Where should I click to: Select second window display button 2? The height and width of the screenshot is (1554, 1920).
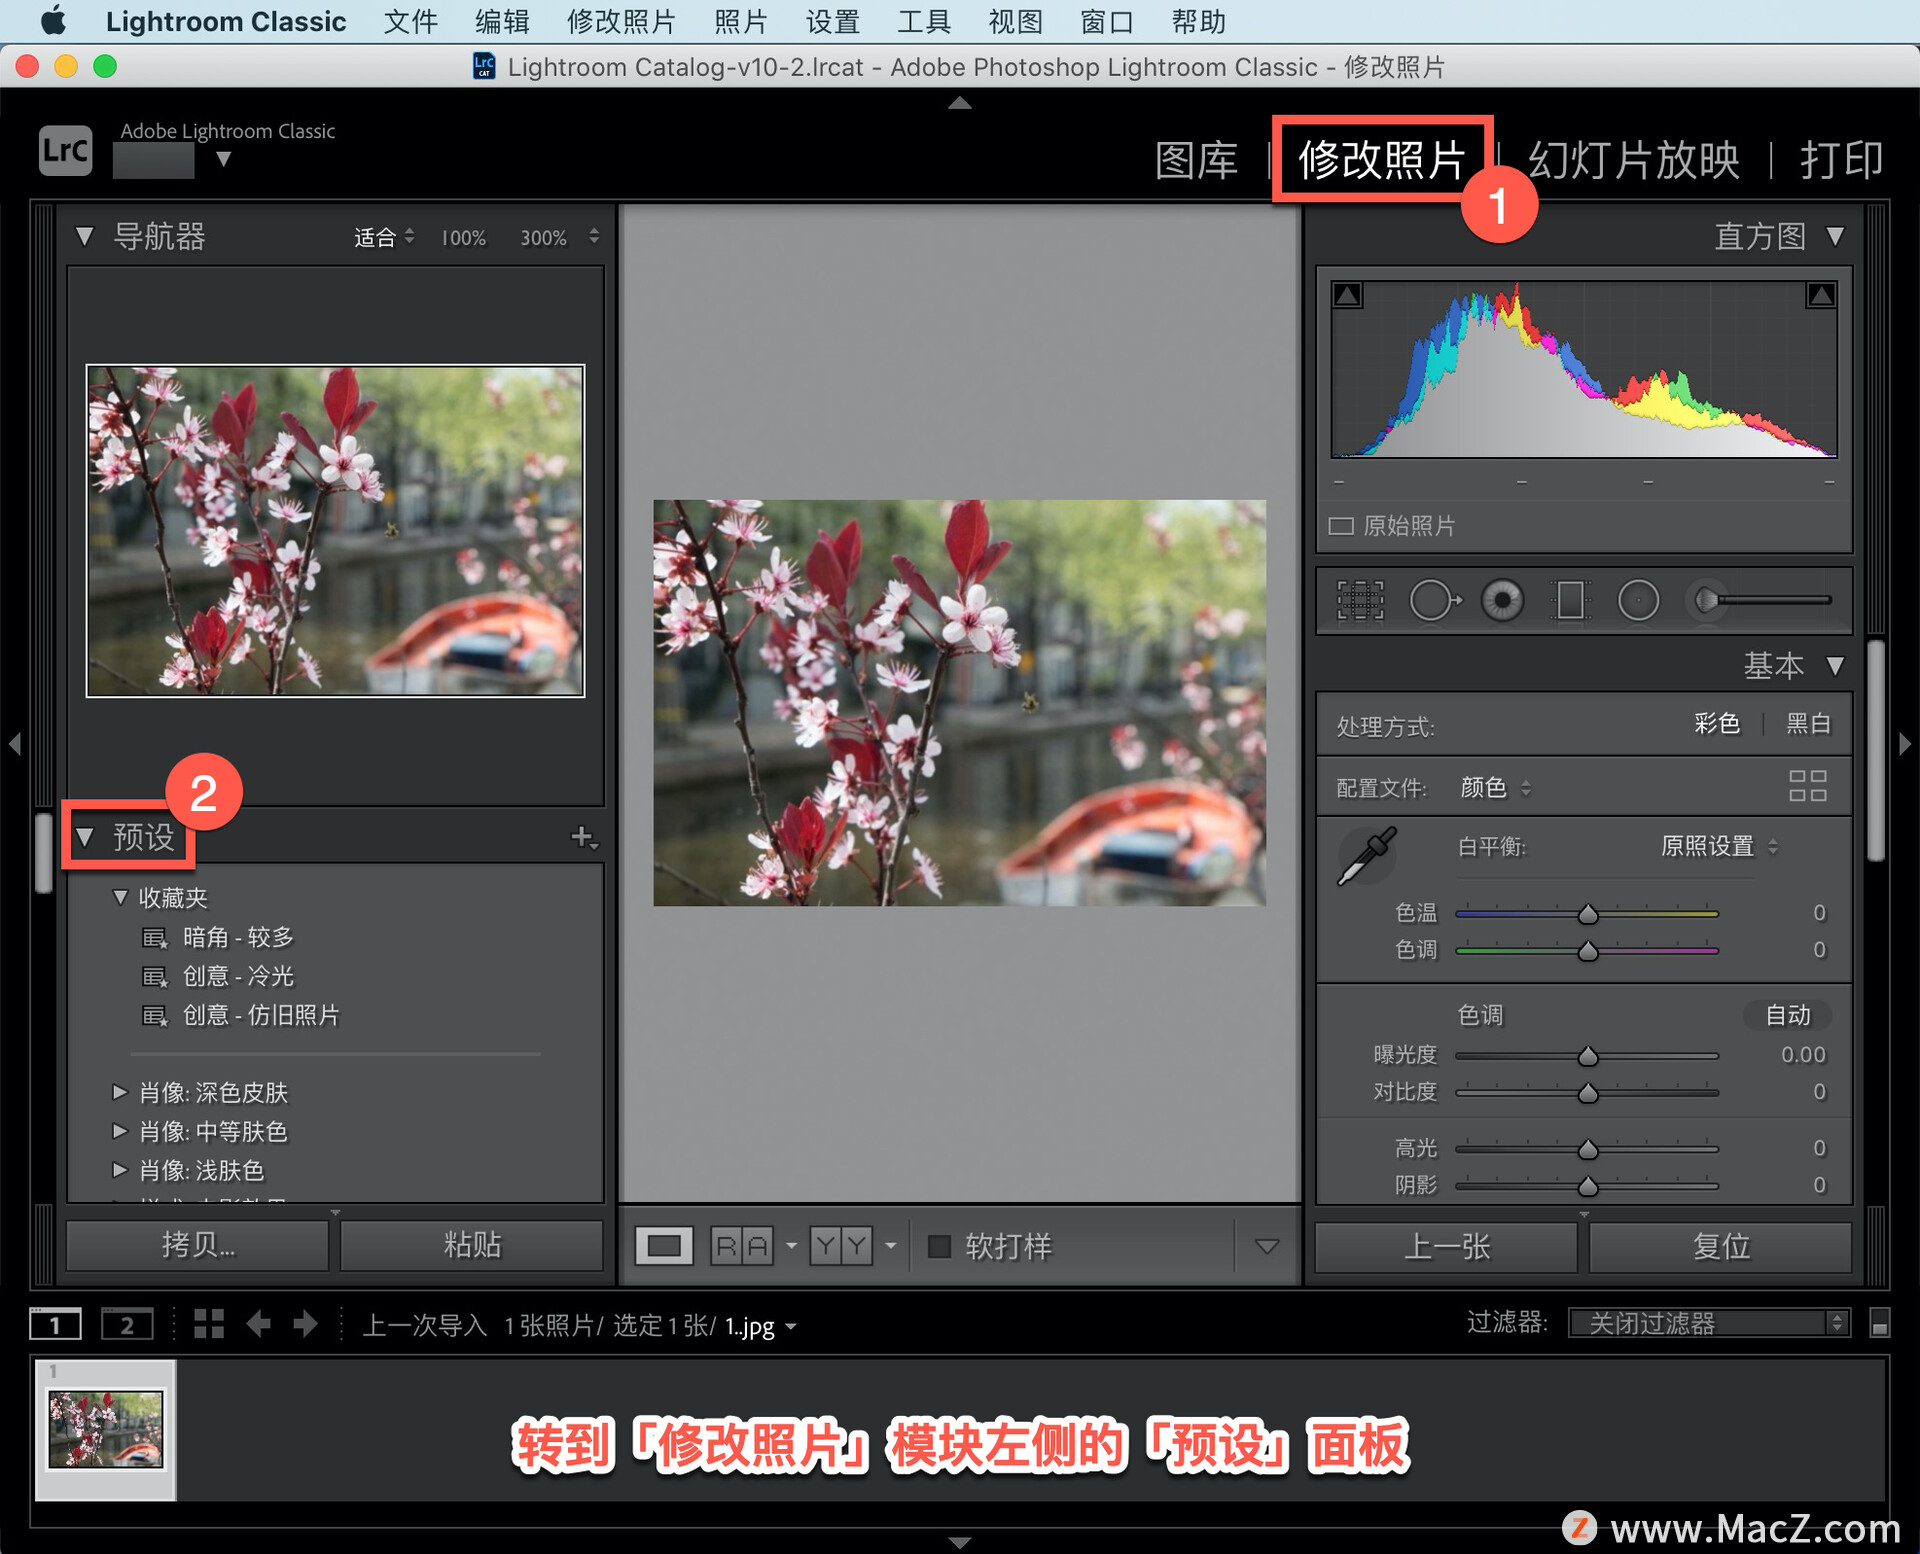coord(127,1324)
